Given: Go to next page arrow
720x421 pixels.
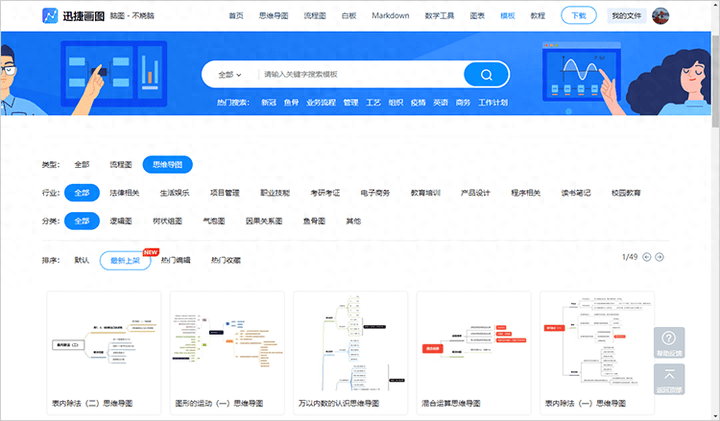Looking at the screenshot, I should pyautogui.click(x=660, y=257).
